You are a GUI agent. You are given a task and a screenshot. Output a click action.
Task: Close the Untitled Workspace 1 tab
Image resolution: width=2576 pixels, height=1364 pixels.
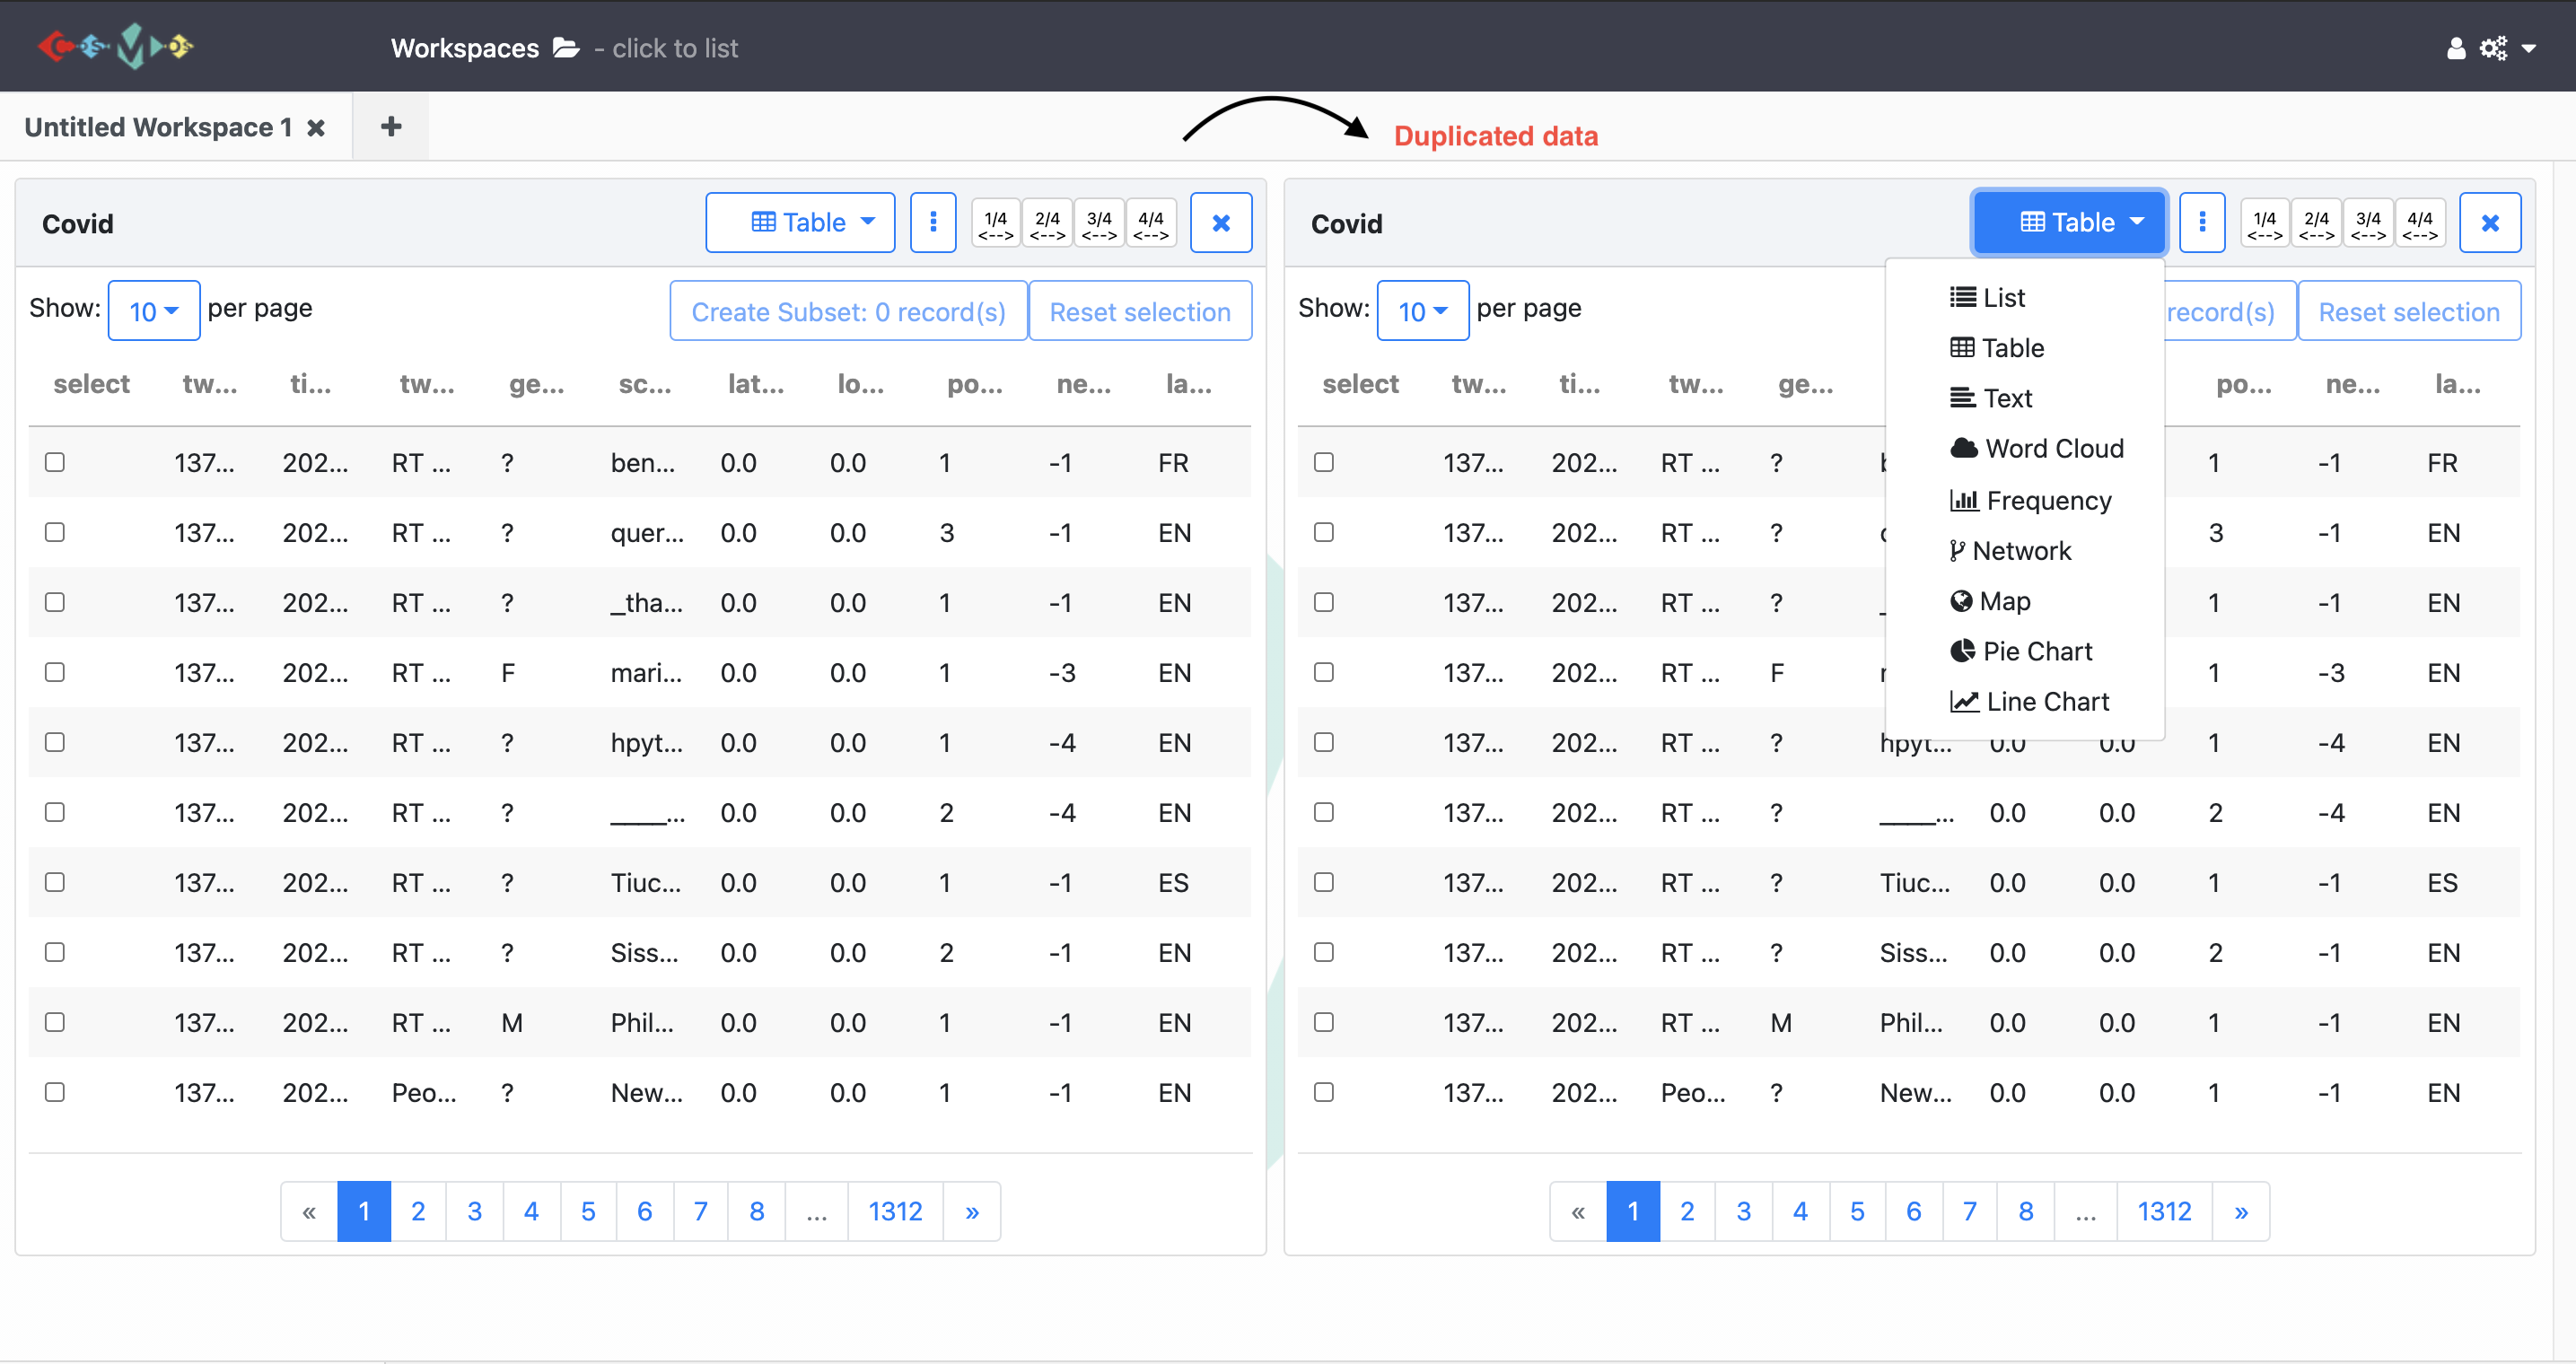pyautogui.click(x=316, y=127)
